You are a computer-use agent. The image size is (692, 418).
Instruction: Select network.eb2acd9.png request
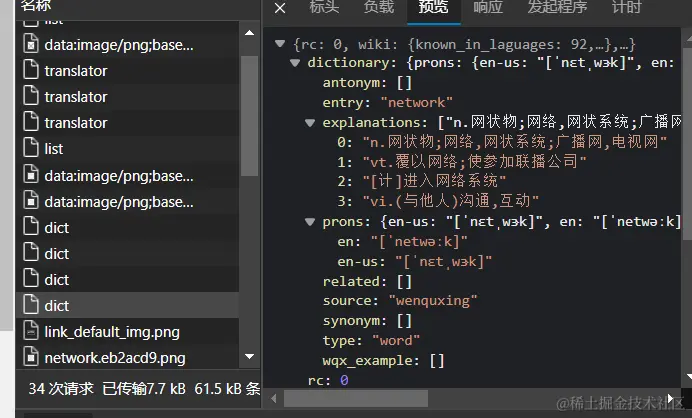coord(128,358)
